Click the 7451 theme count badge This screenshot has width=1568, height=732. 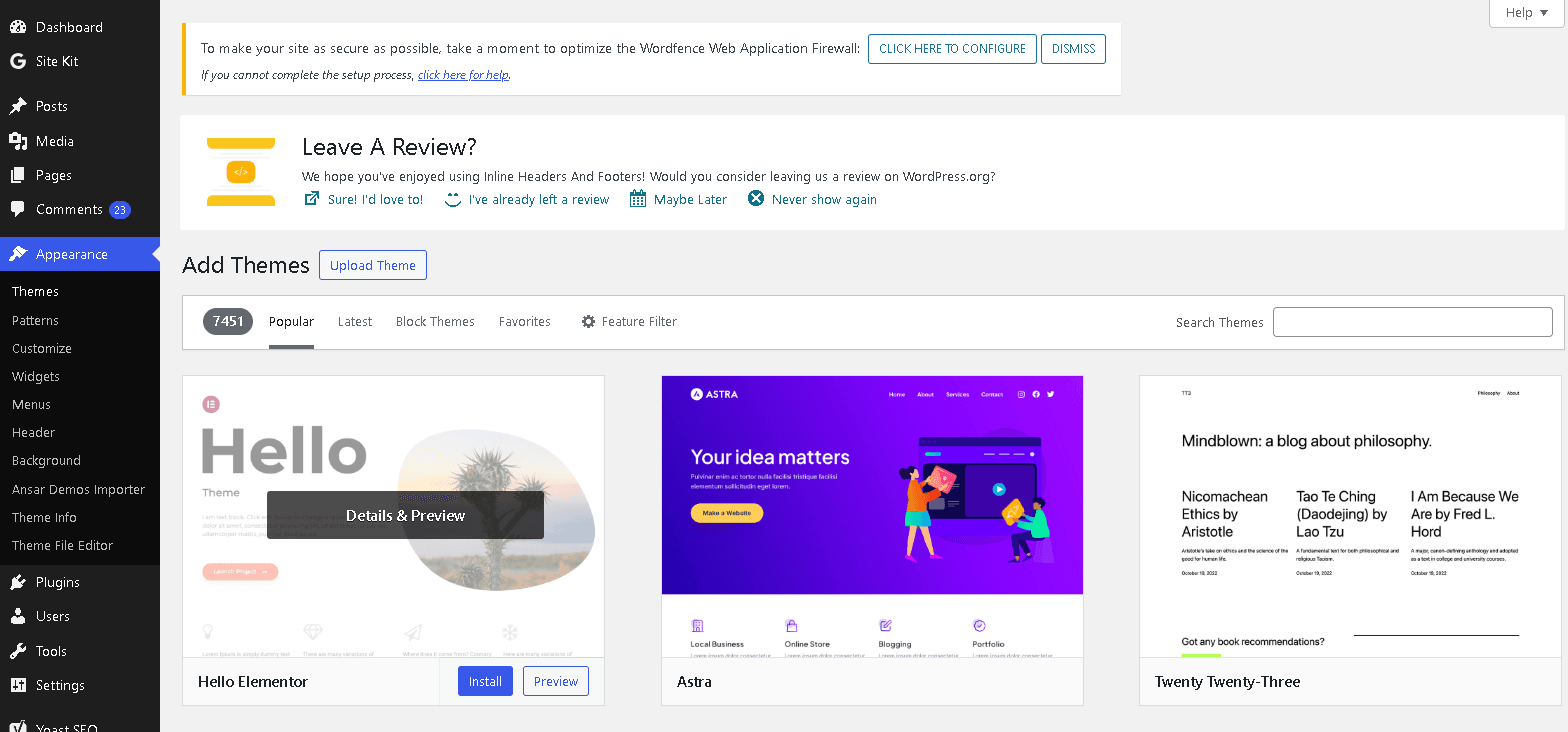228,321
